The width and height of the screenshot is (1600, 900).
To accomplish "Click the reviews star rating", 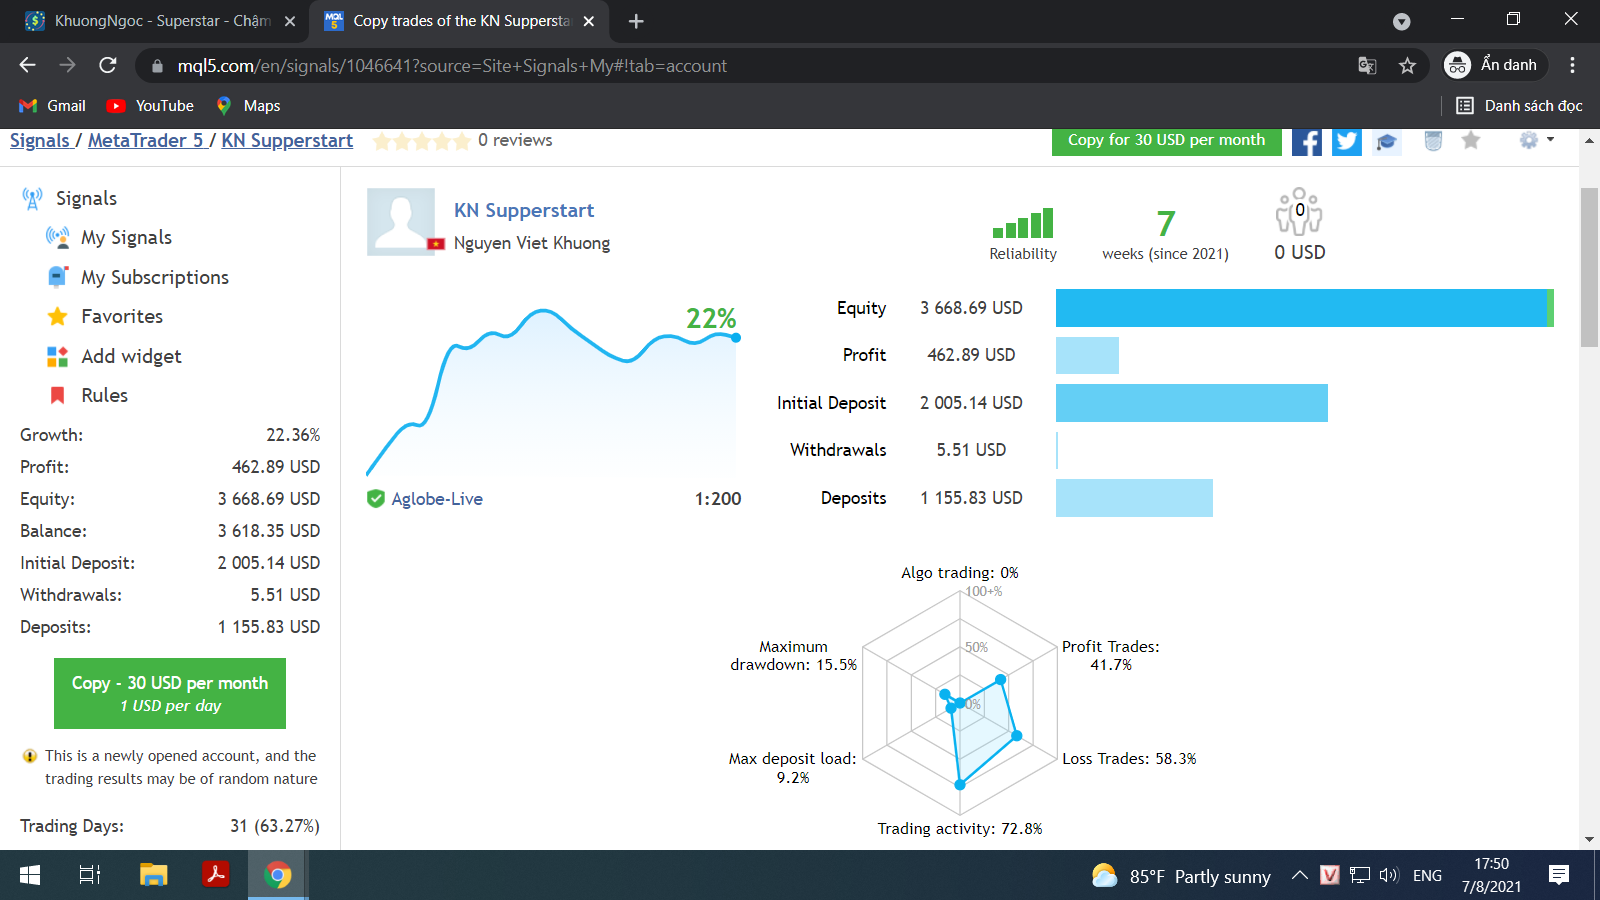I will point(421,141).
